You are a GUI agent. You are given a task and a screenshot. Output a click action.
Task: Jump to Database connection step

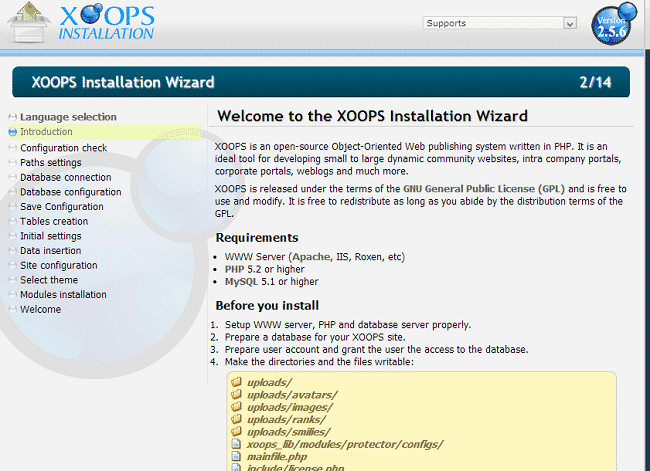tap(66, 177)
